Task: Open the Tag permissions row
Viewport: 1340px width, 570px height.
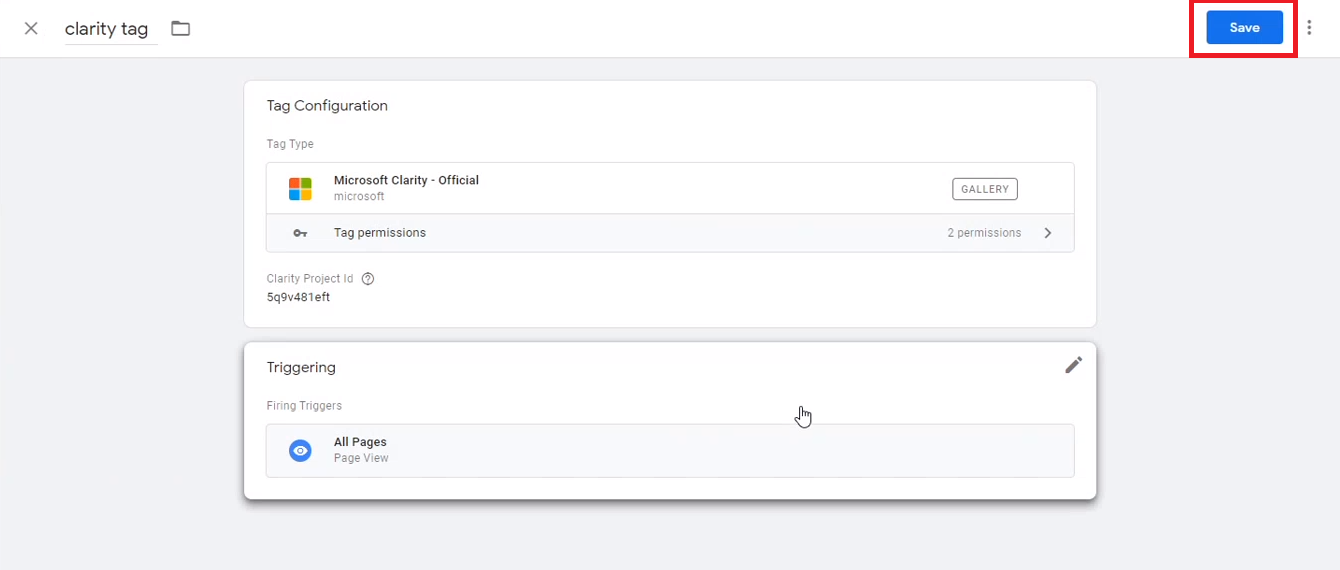Action: [x=670, y=233]
